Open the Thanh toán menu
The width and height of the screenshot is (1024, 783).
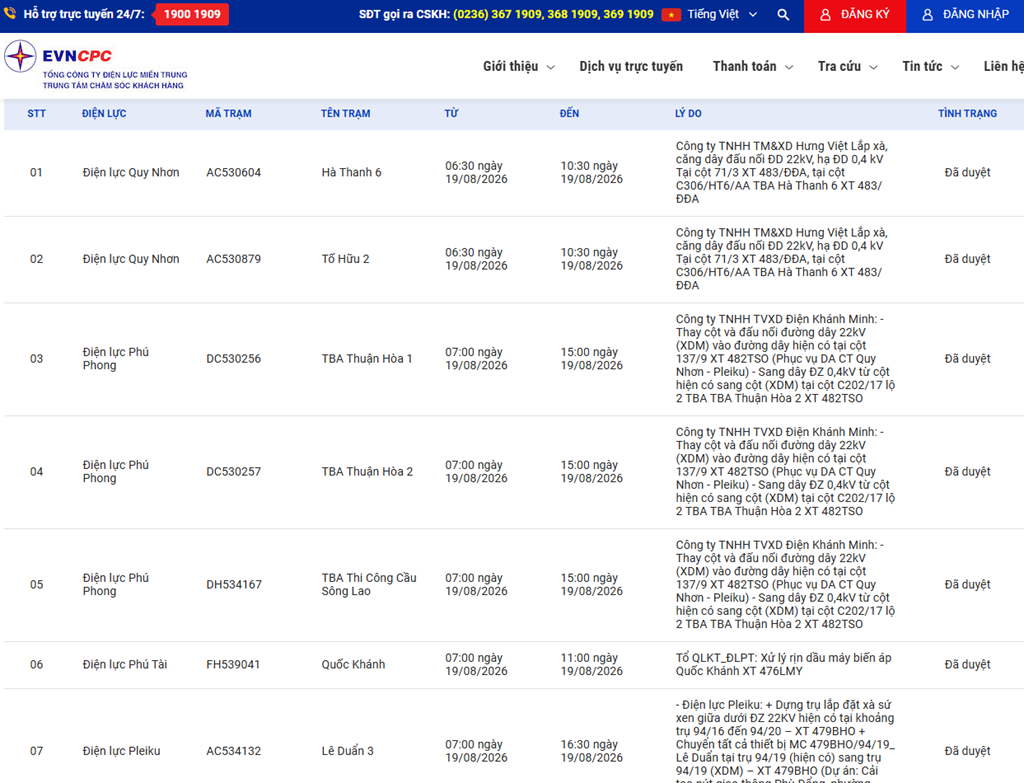744,66
